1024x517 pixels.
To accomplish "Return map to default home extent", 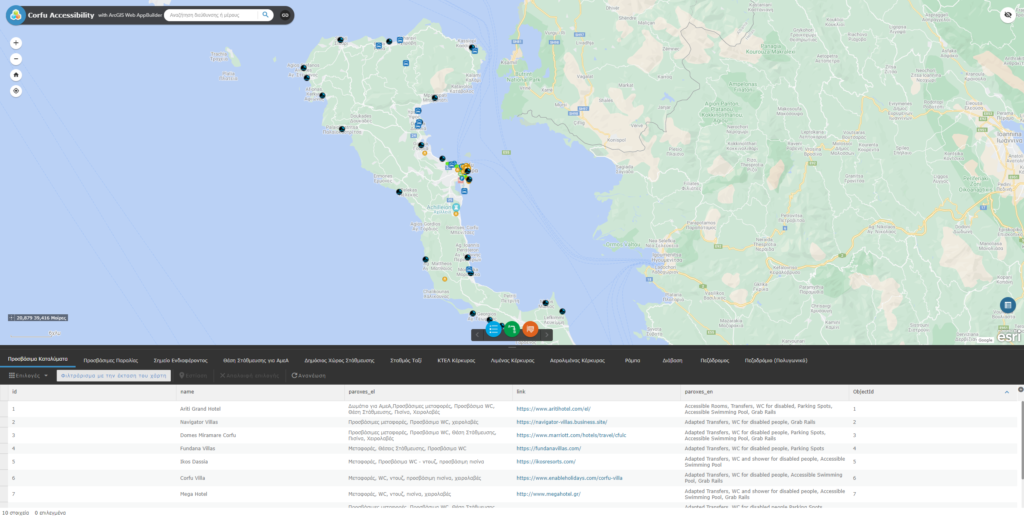I will click(x=16, y=75).
